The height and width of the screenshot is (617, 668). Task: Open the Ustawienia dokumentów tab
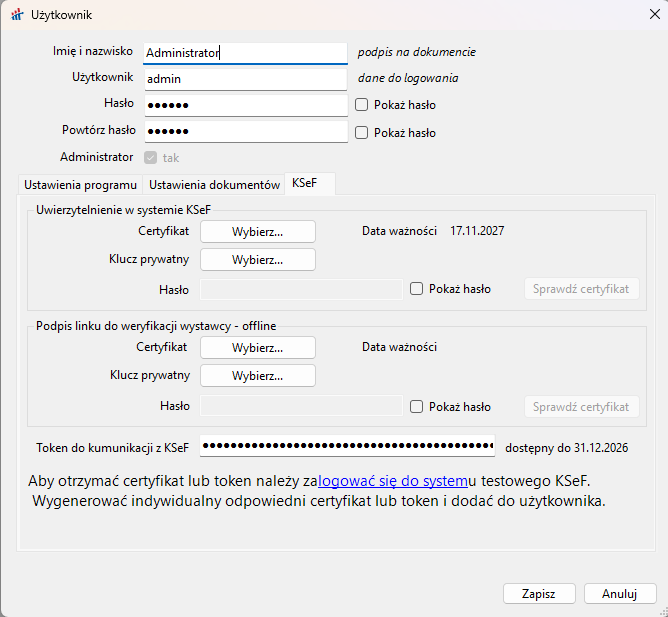click(214, 185)
